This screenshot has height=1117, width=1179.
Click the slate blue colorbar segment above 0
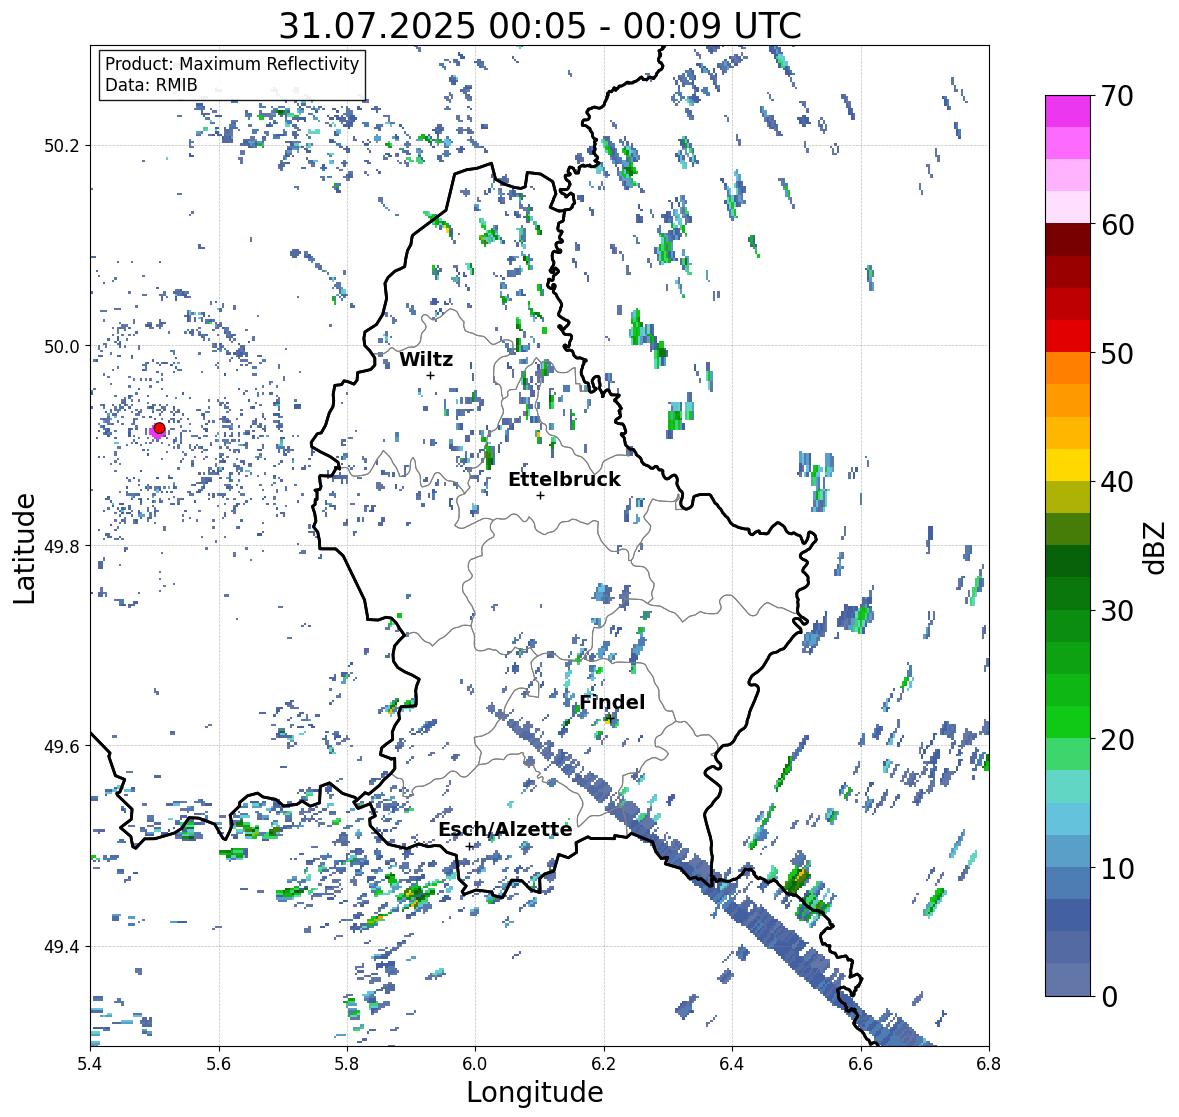(1068, 979)
